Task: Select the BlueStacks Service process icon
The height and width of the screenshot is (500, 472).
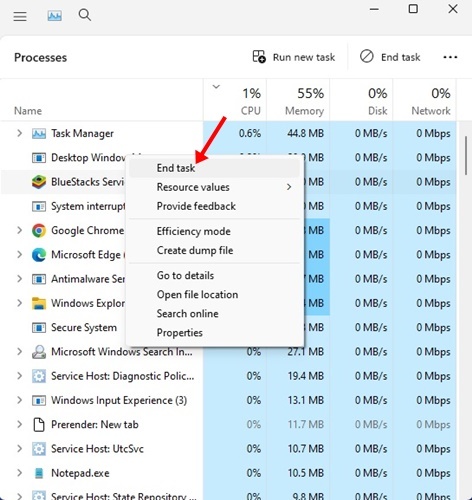Action: 39,182
